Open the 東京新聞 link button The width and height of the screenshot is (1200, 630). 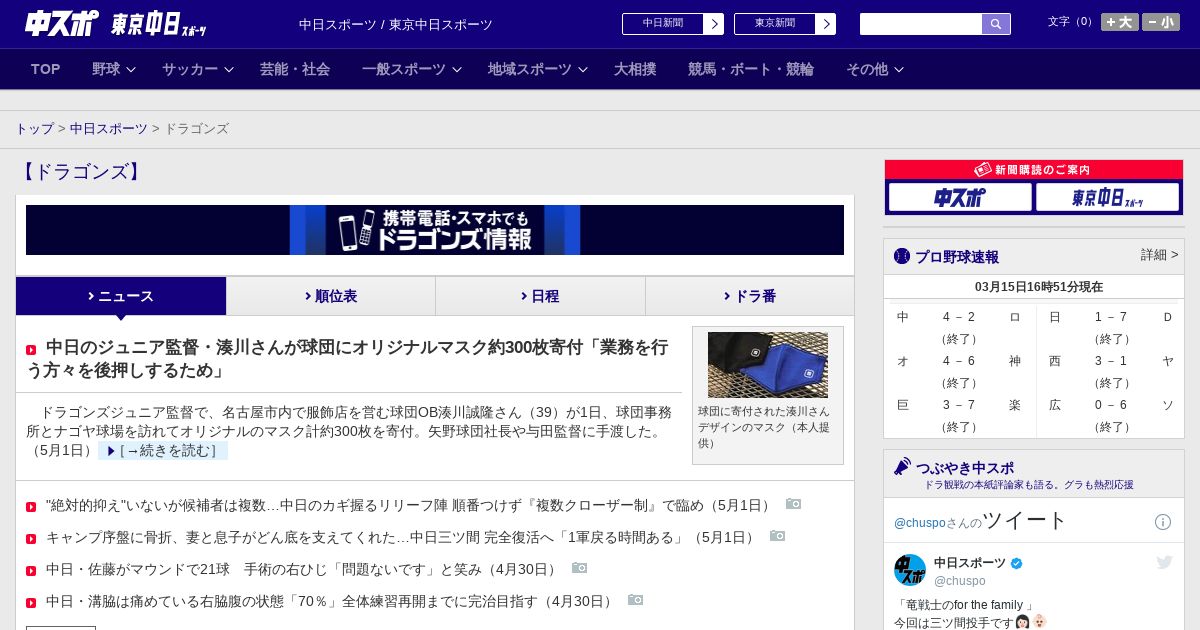pyautogui.click(x=775, y=24)
